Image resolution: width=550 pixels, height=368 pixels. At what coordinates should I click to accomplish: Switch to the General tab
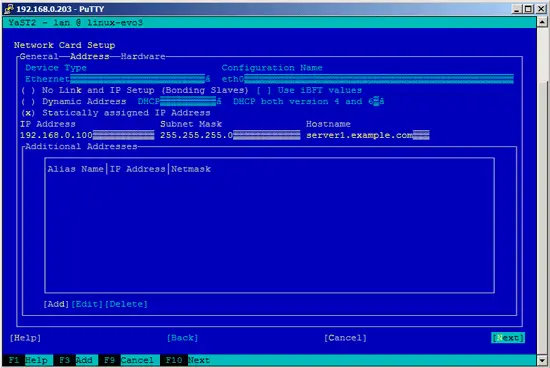39,56
